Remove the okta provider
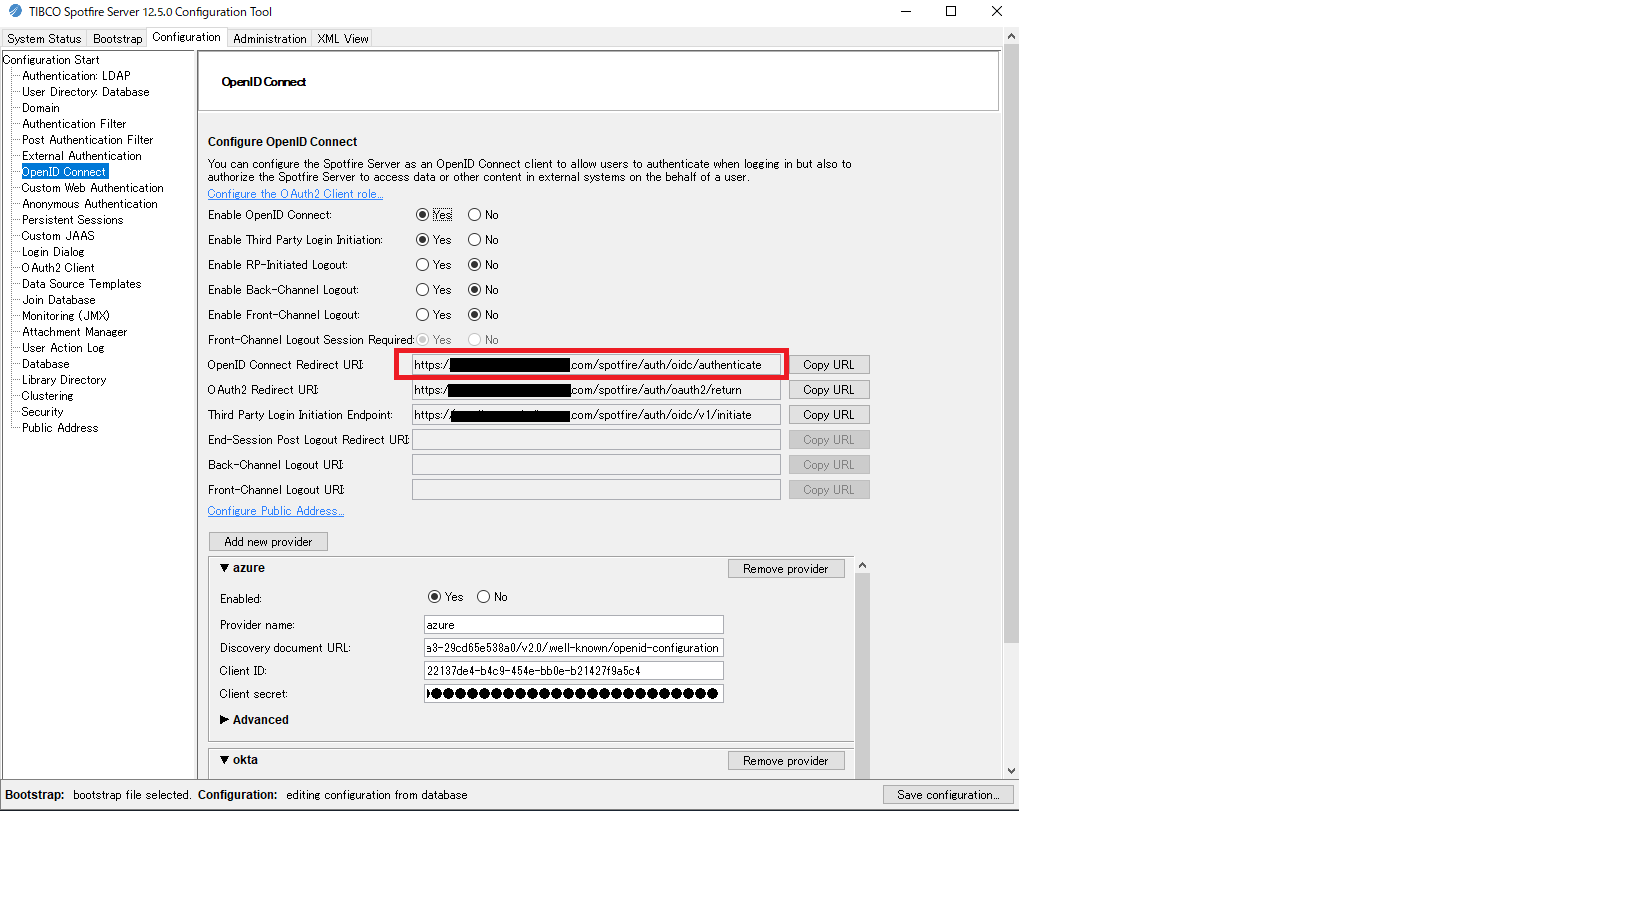1644x906 pixels. point(786,761)
